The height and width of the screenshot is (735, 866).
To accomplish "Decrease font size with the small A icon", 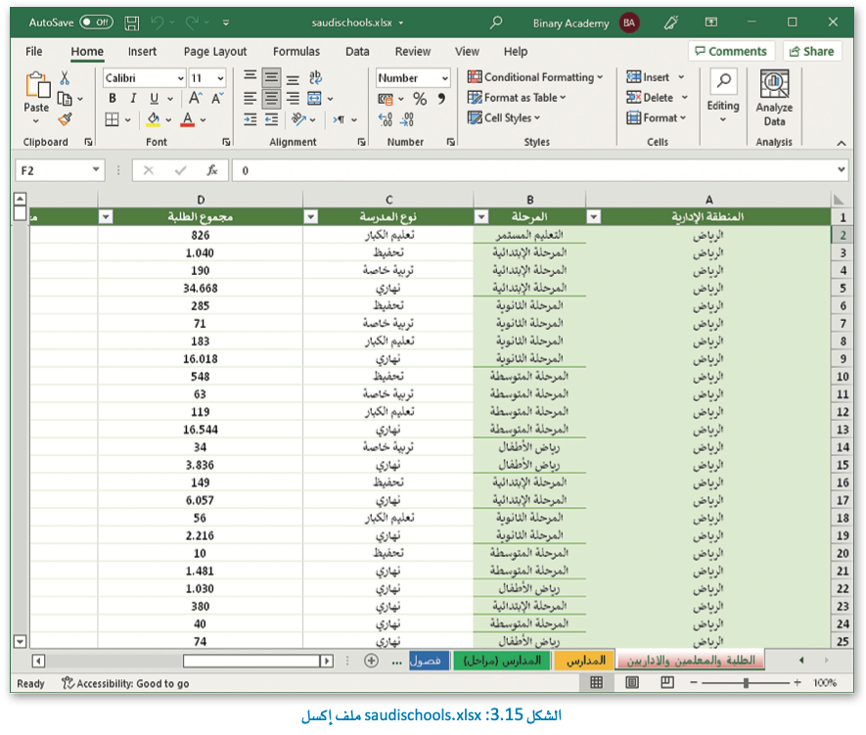I will [217, 98].
